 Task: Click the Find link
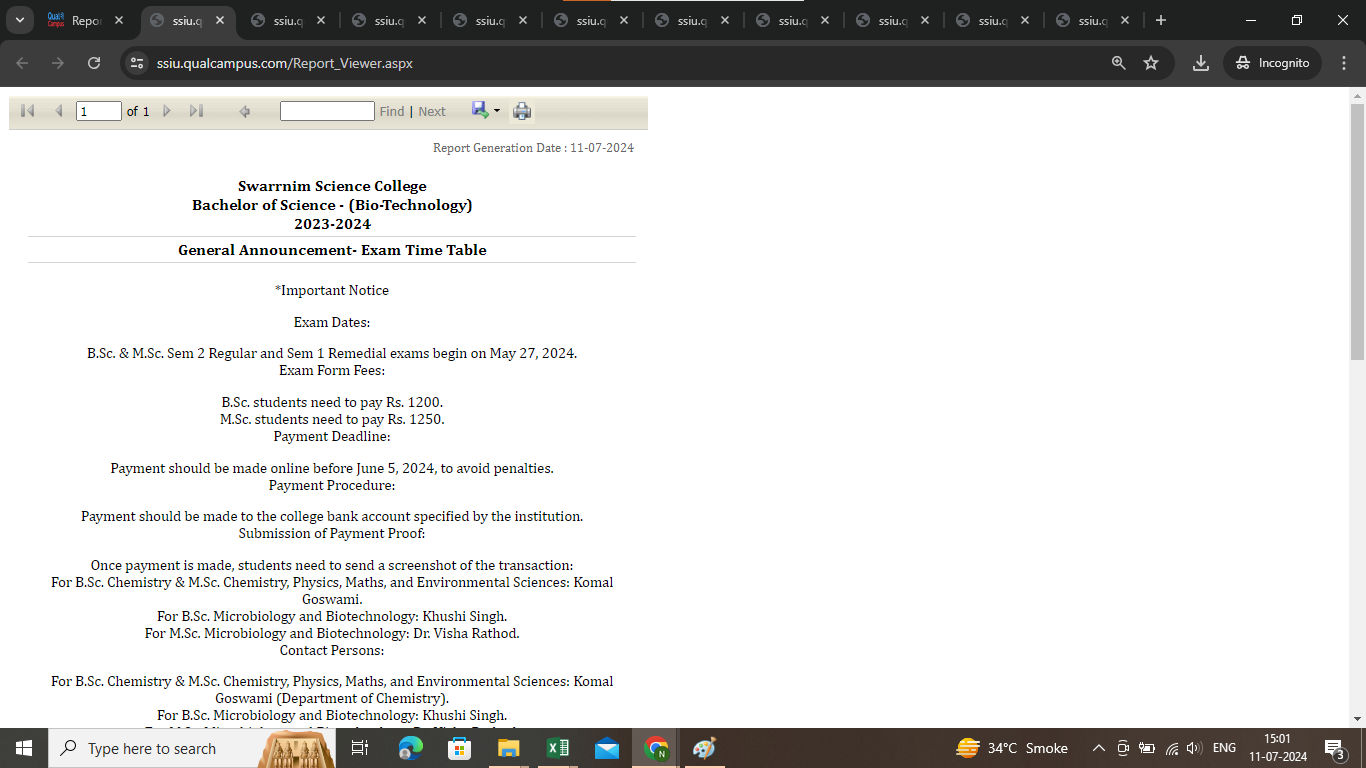pyautogui.click(x=392, y=111)
